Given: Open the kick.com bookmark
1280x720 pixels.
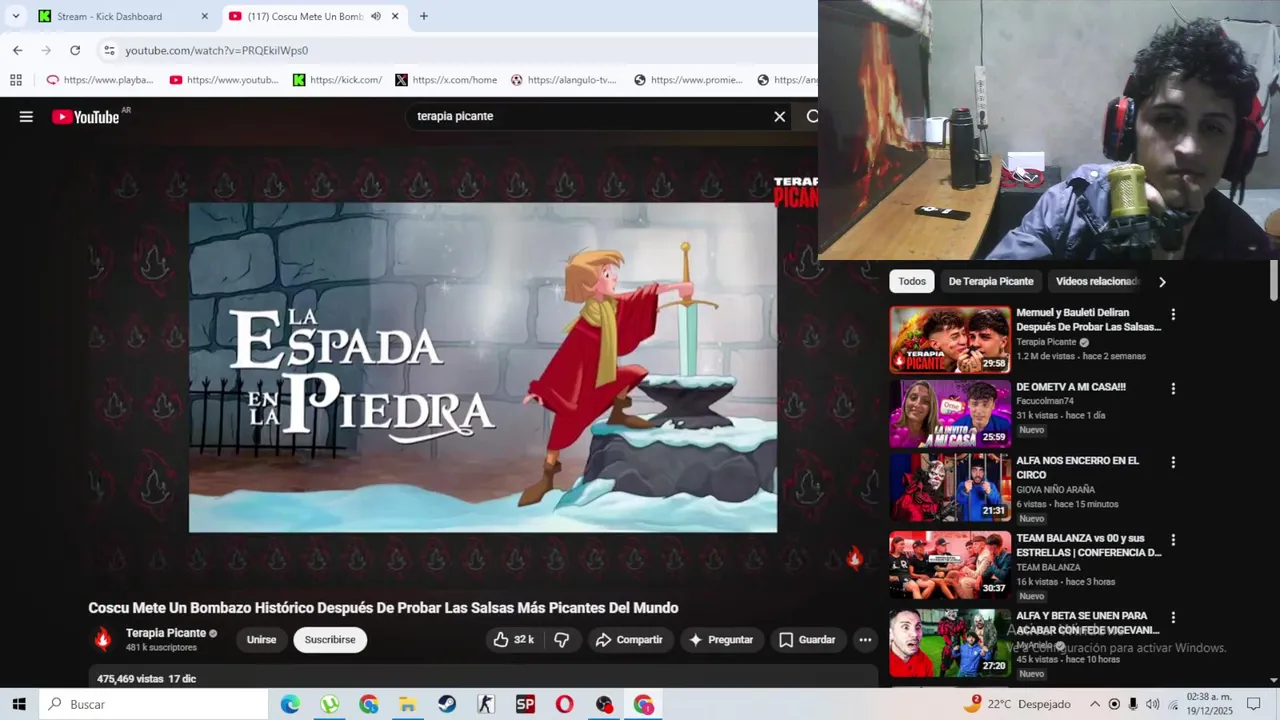Looking at the screenshot, I should 337,80.
